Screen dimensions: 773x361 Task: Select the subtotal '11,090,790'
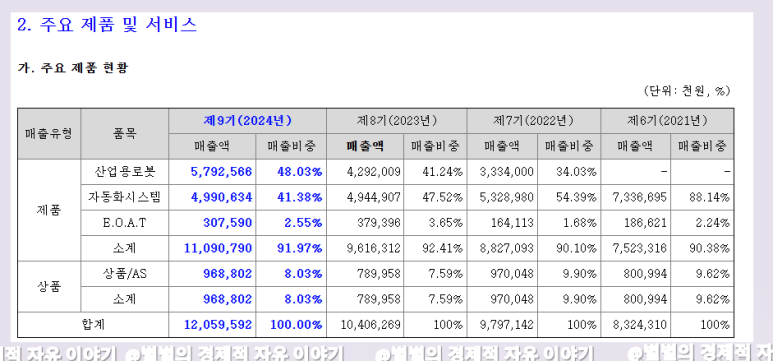point(218,248)
